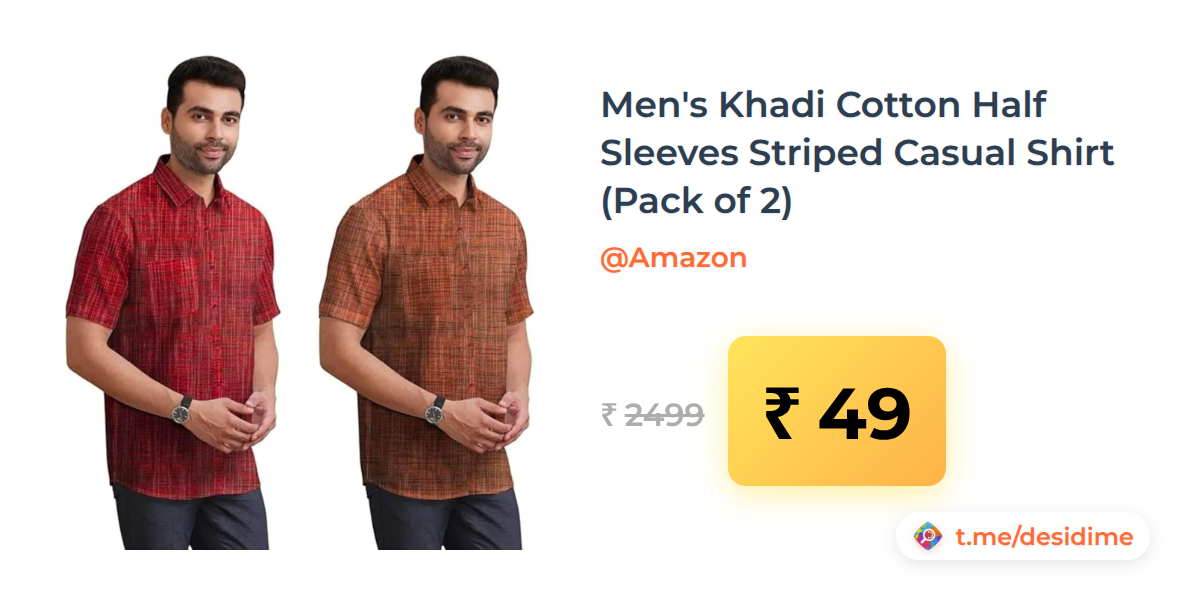
Task: Click the rupee symbol in the yellow badge
Action: pyautogui.click(x=783, y=413)
